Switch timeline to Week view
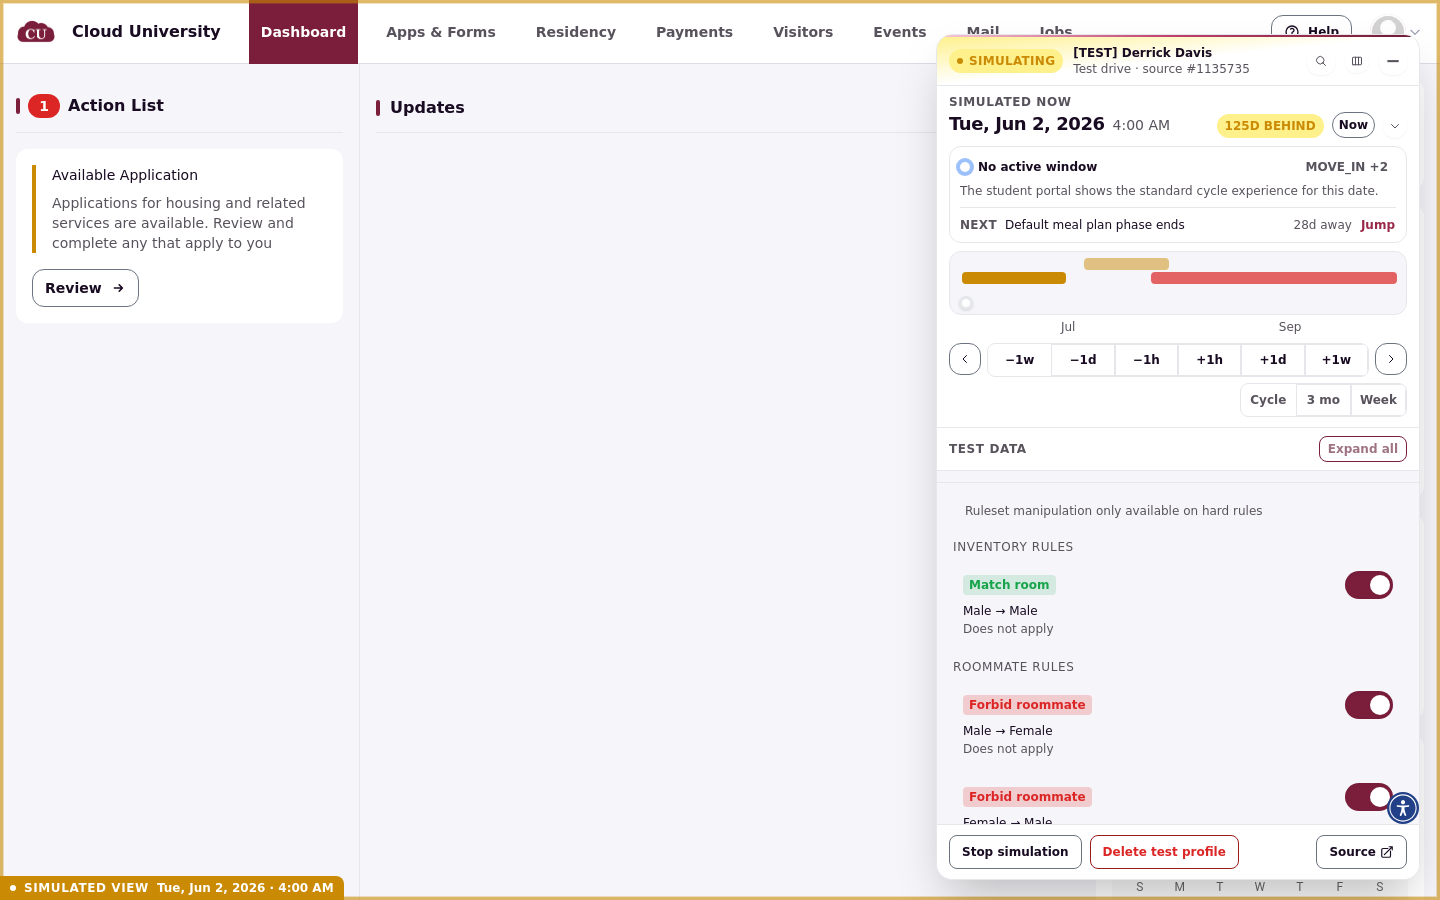 1378,400
